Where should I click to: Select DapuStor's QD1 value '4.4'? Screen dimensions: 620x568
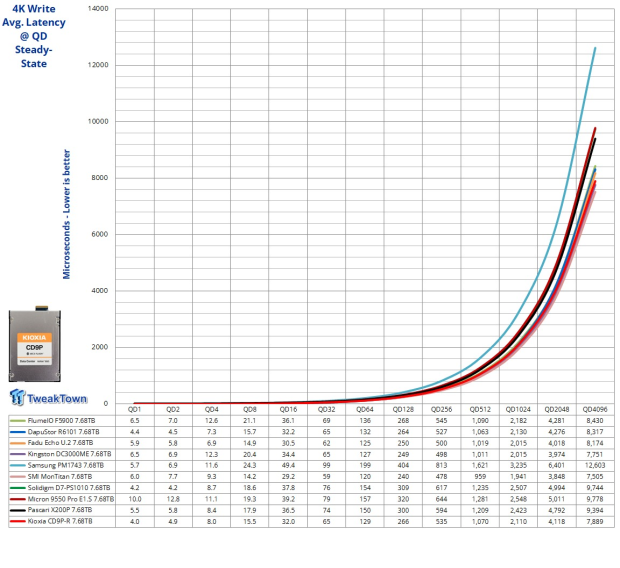tap(135, 432)
